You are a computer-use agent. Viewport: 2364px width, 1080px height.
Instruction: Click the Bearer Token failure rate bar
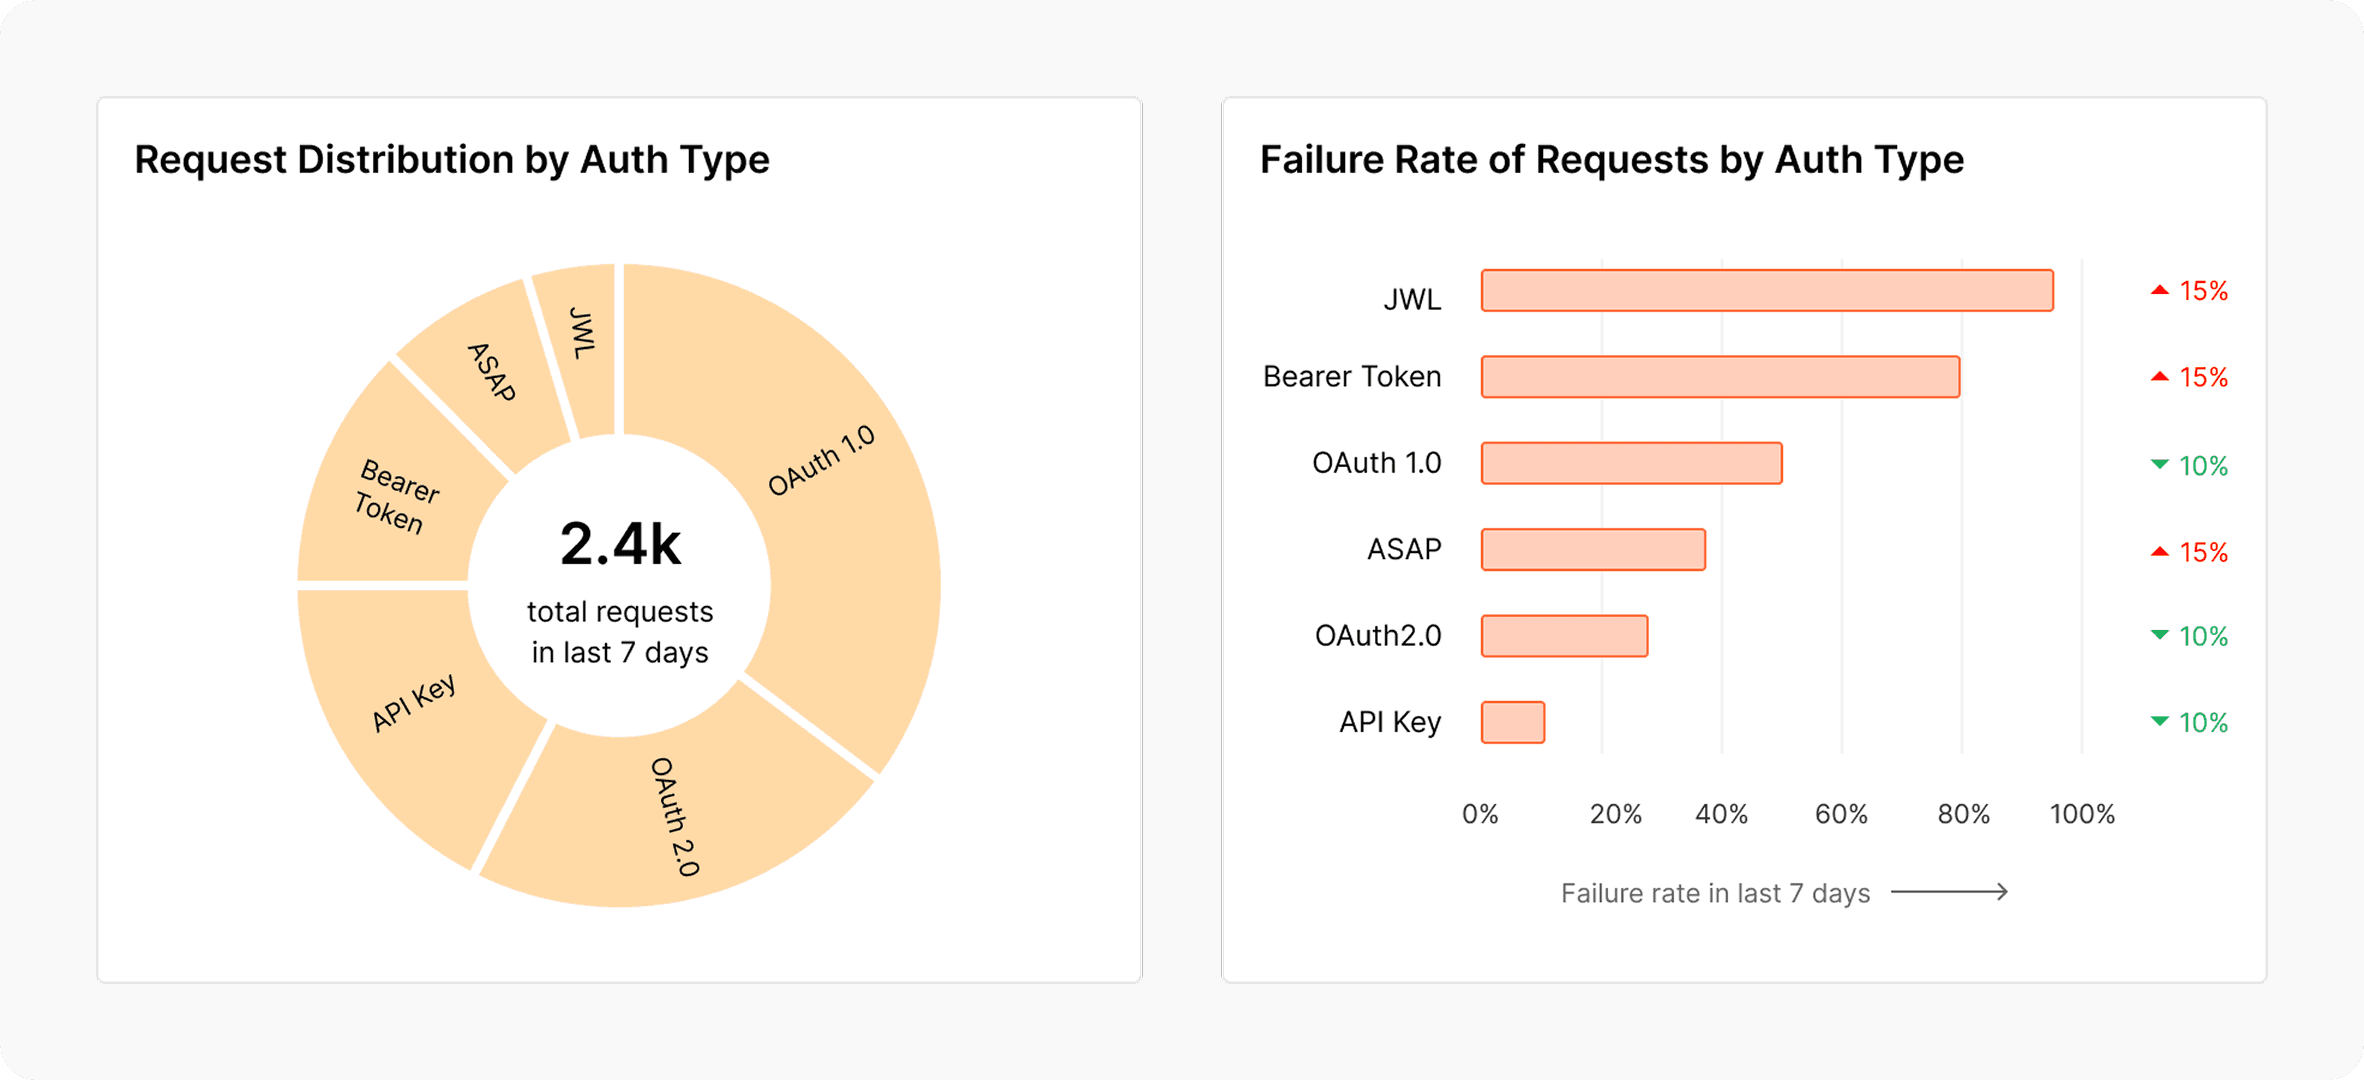(1720, 377)
